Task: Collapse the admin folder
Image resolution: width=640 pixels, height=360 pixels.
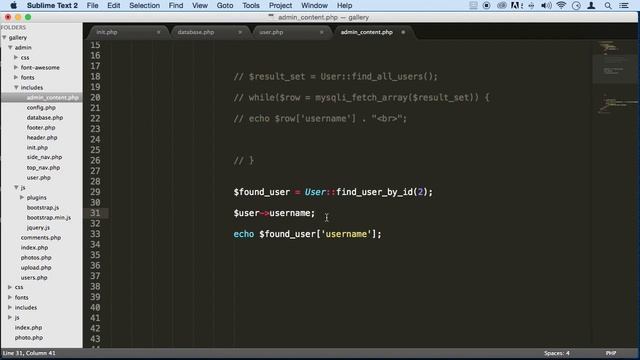Action: 10,47
